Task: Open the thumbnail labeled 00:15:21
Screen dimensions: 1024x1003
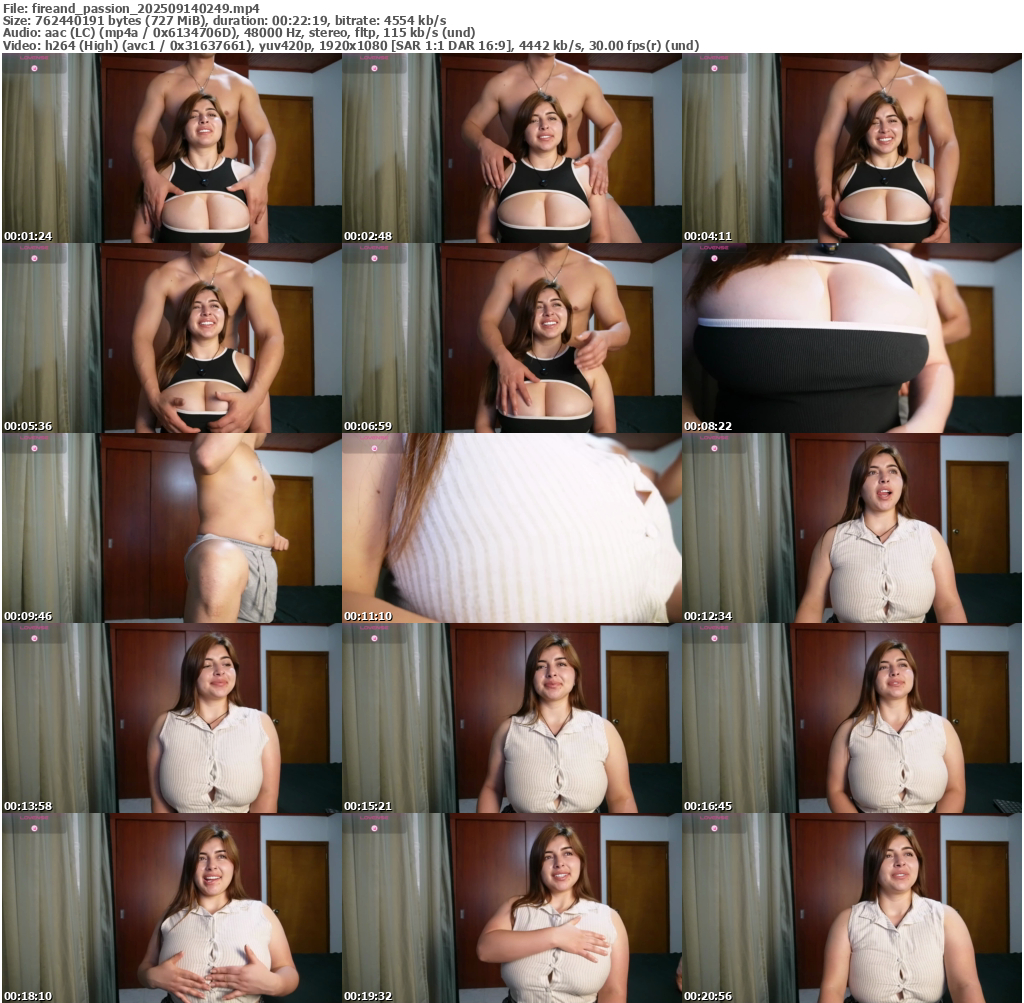Action: point(511,718)
